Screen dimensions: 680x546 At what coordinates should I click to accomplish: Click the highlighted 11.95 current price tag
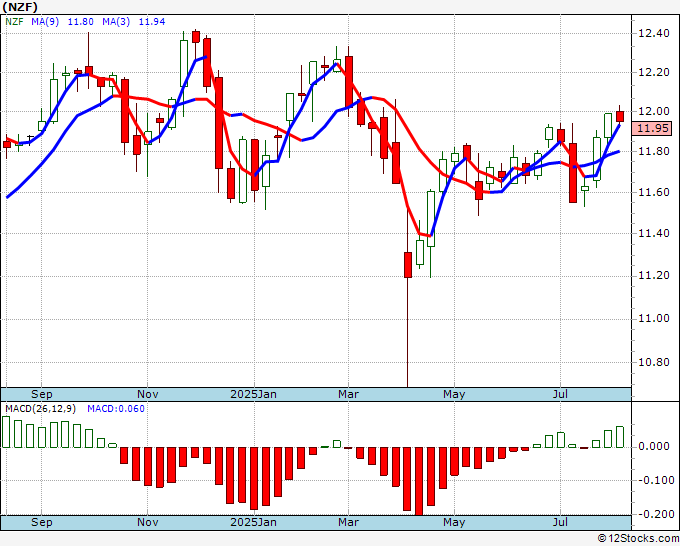click(x=651, y=129)
